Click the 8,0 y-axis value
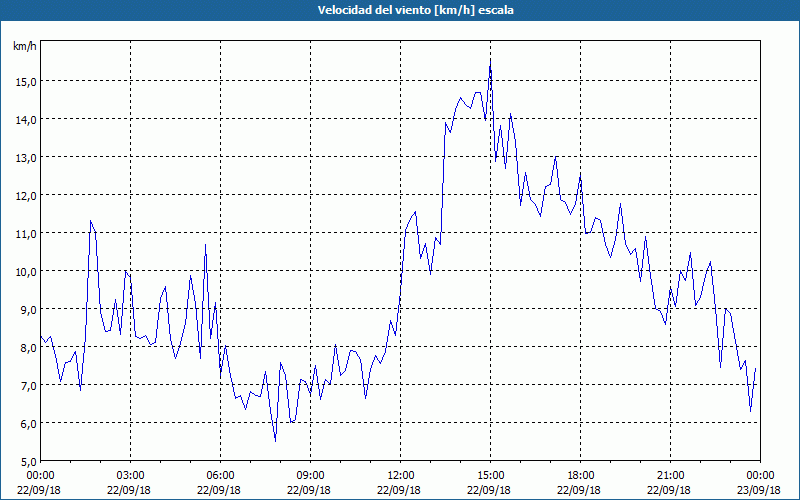 (28, 347)
